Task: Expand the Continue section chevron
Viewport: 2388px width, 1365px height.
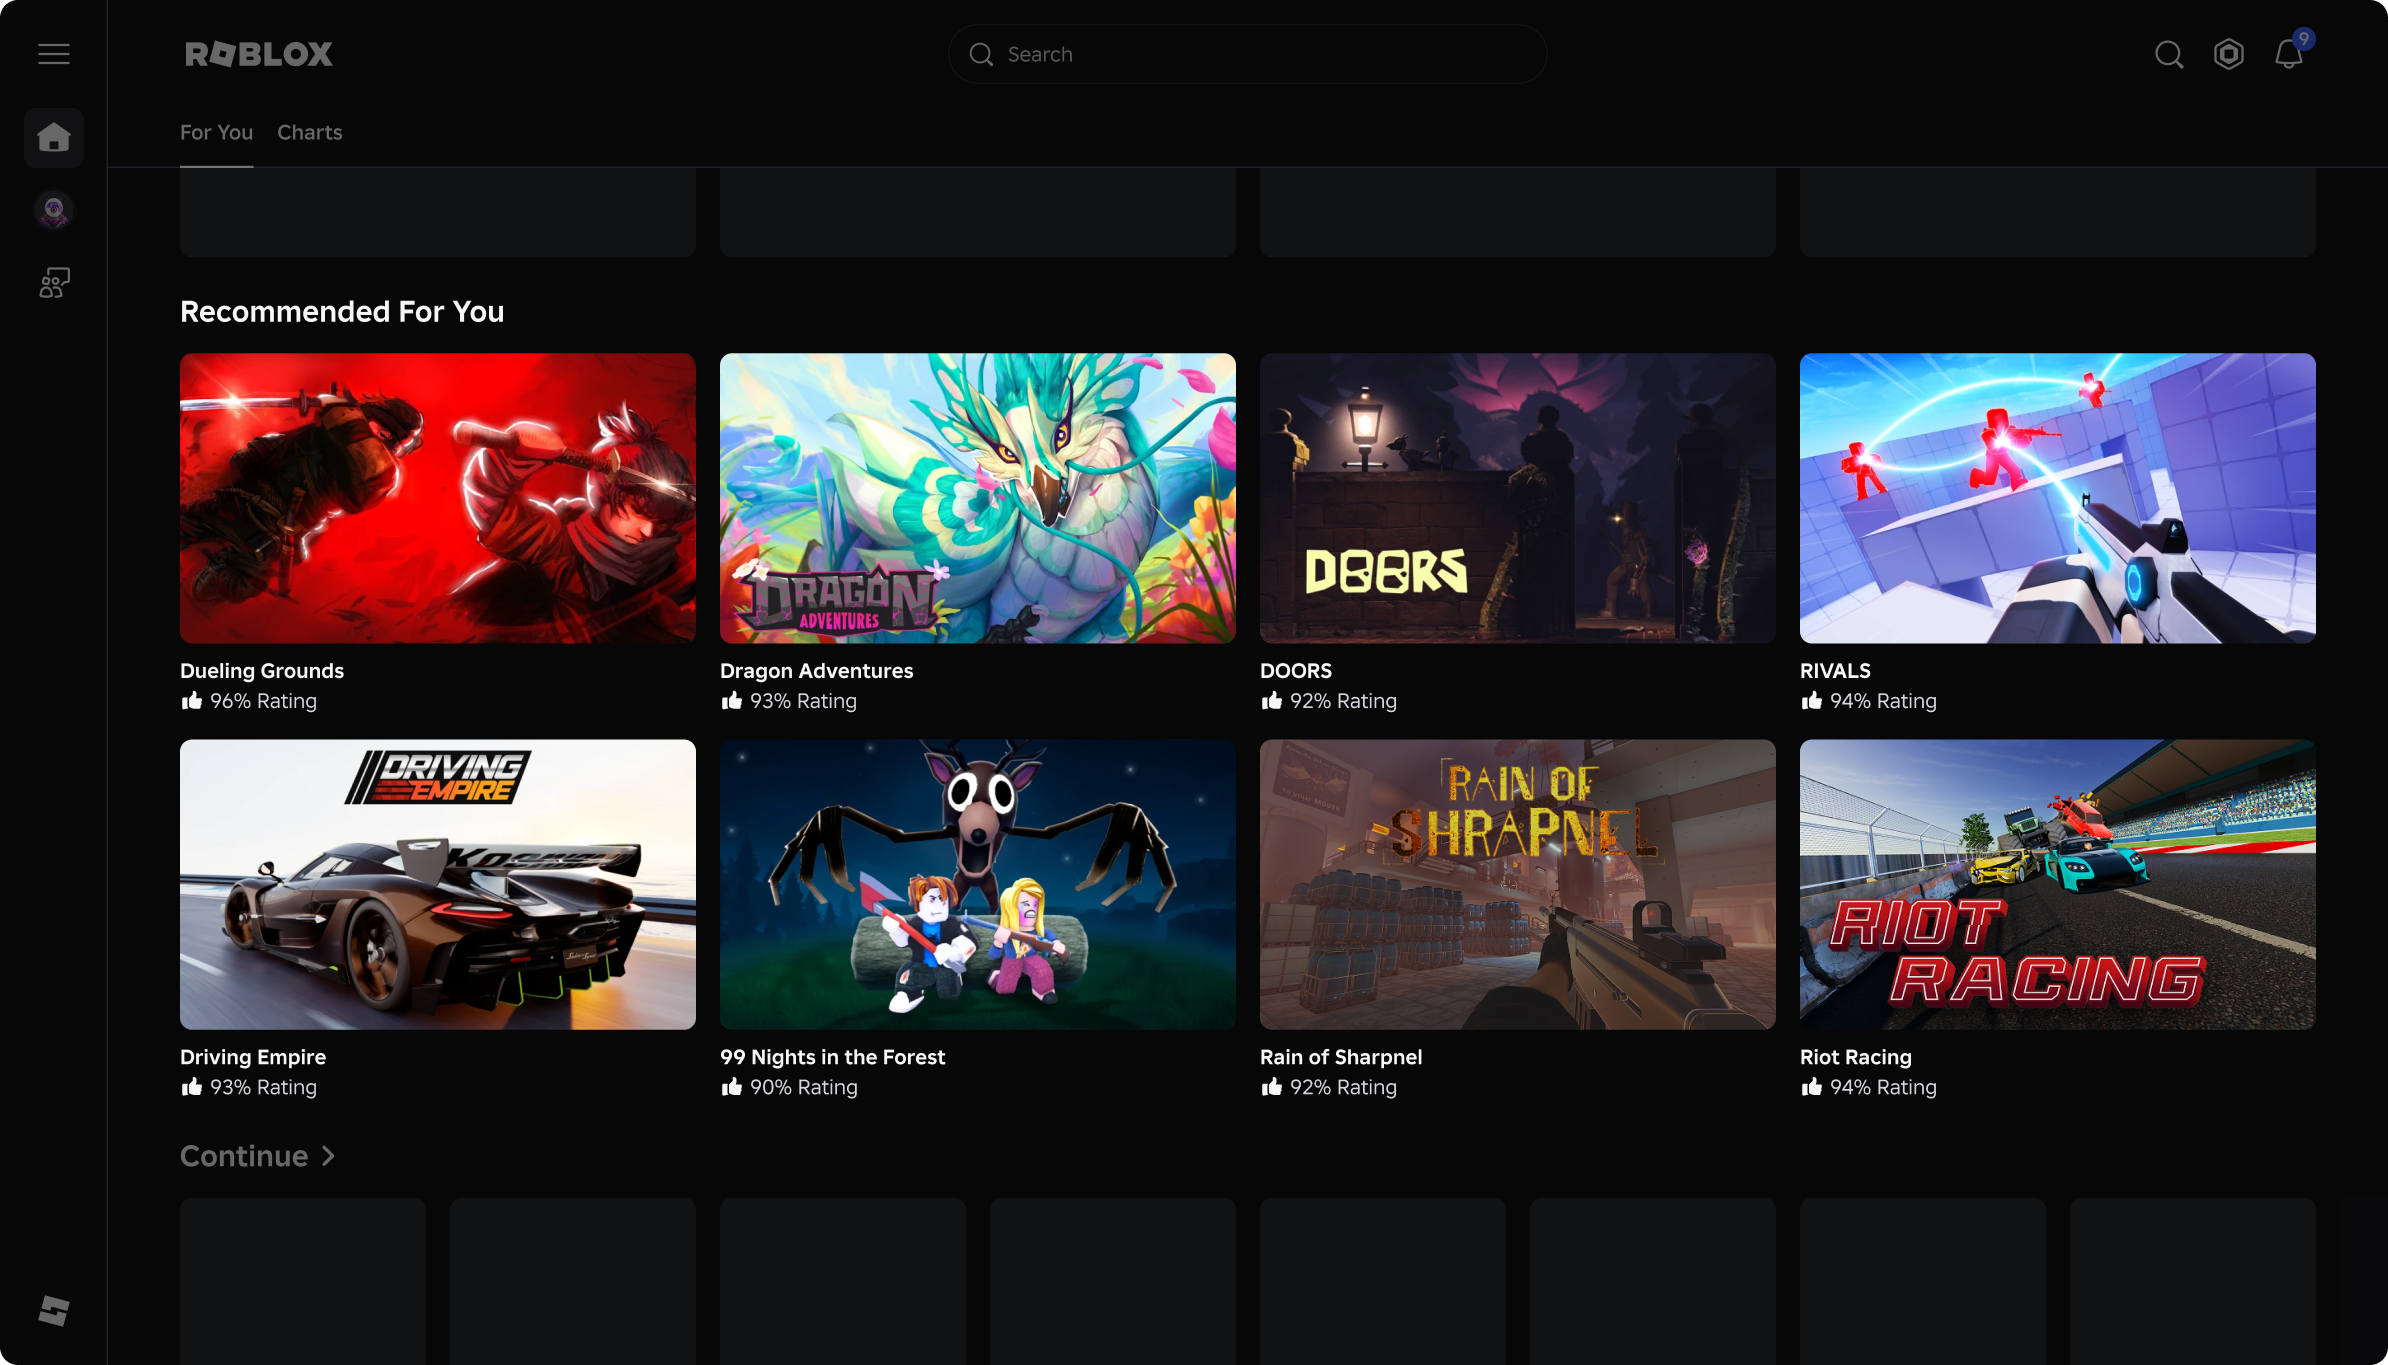Action: (328, 1156)
